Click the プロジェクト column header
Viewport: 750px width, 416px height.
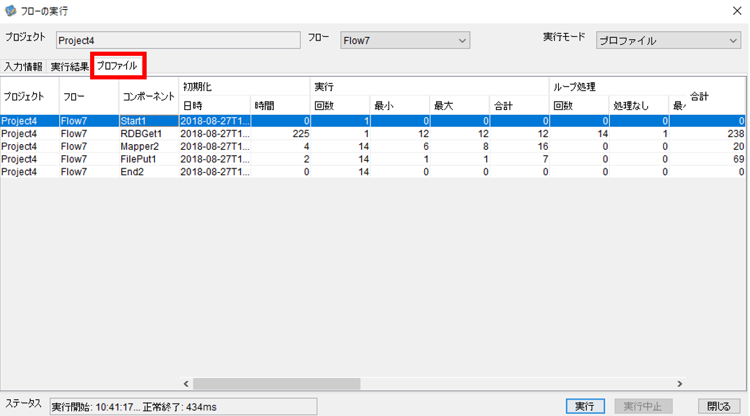tap(30, 97)
